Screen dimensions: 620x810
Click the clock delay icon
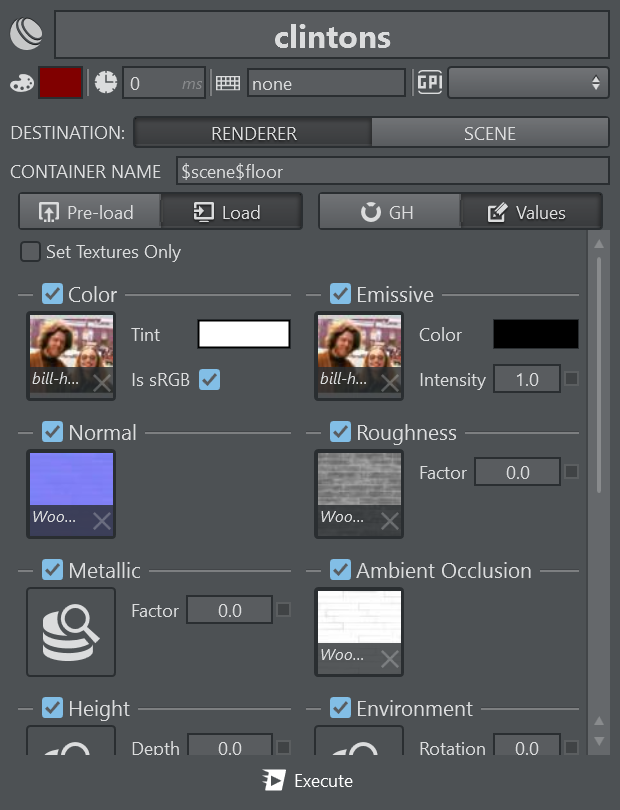(106, 83)
